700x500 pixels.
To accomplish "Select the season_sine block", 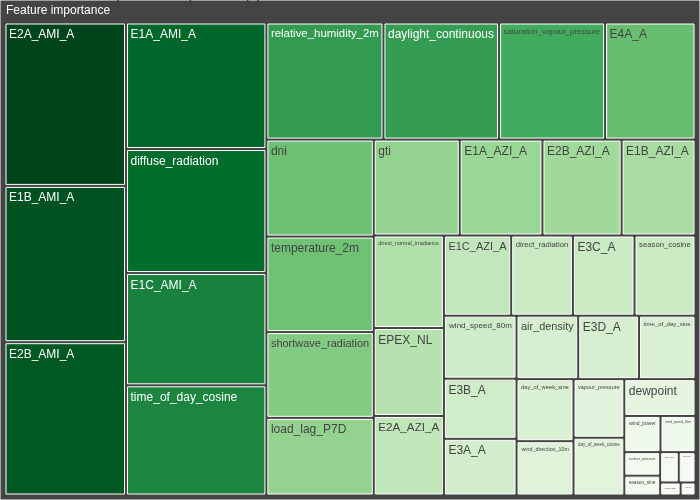I will point(642,485).
